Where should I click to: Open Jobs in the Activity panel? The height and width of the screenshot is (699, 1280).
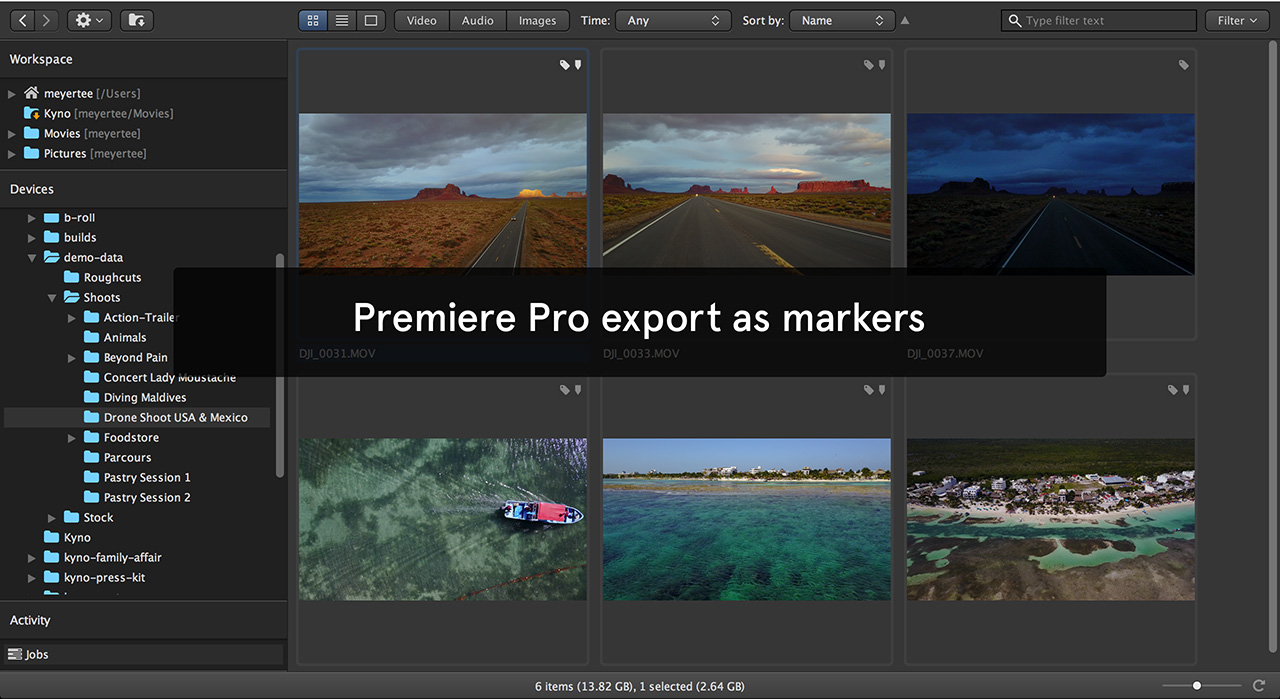click(x=37, y=655)
